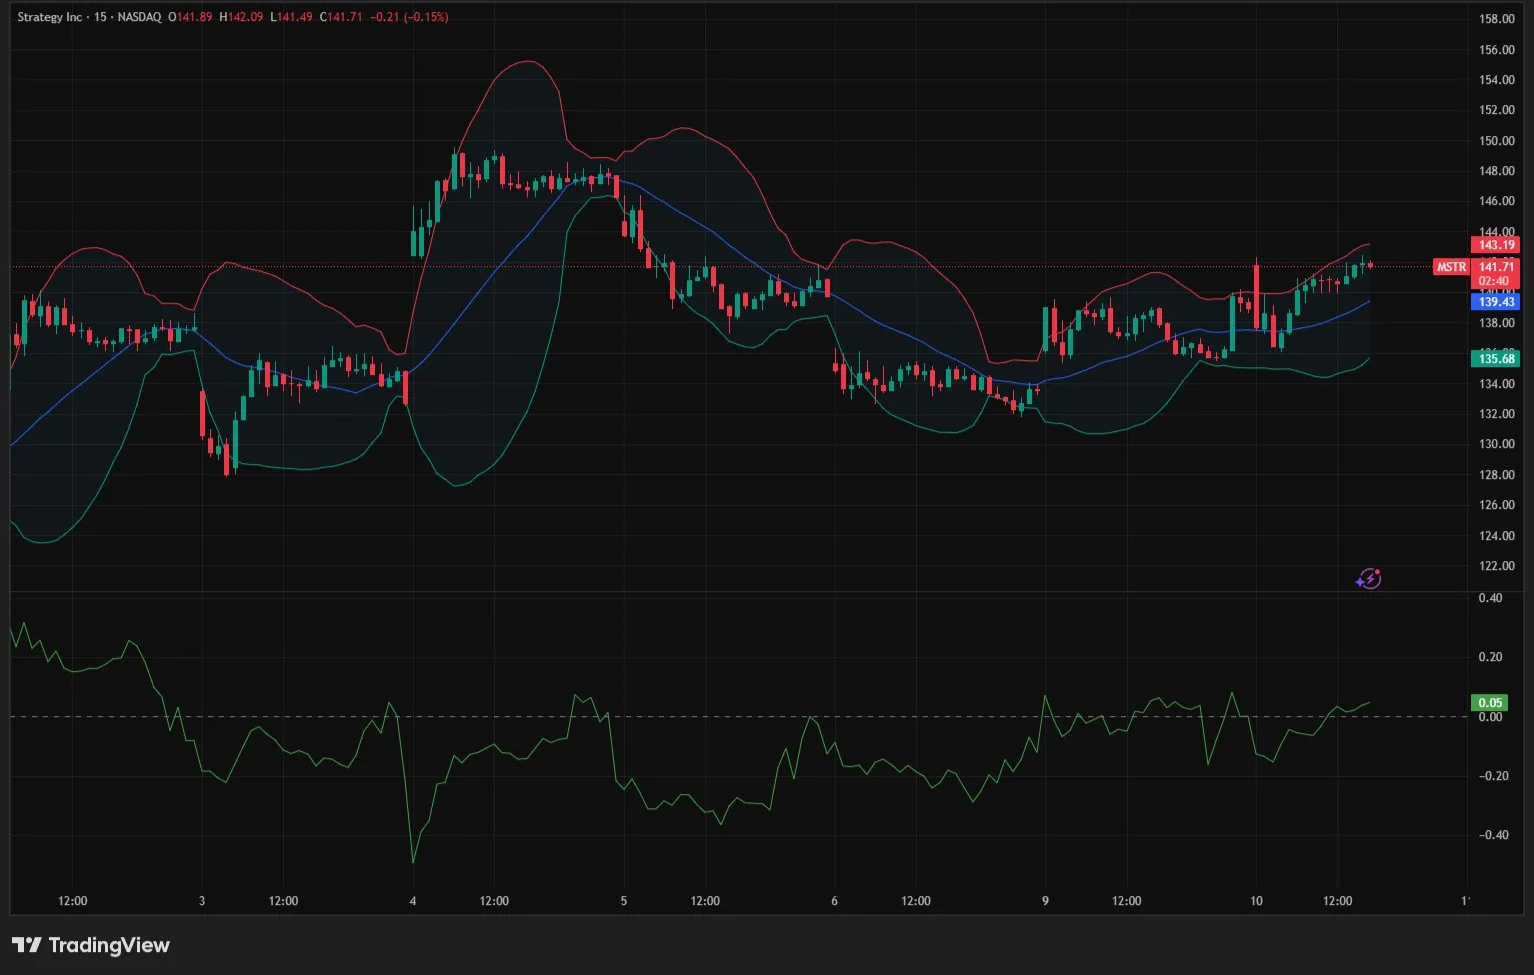Click the change percentage (-0.15%)

(424, 17)
